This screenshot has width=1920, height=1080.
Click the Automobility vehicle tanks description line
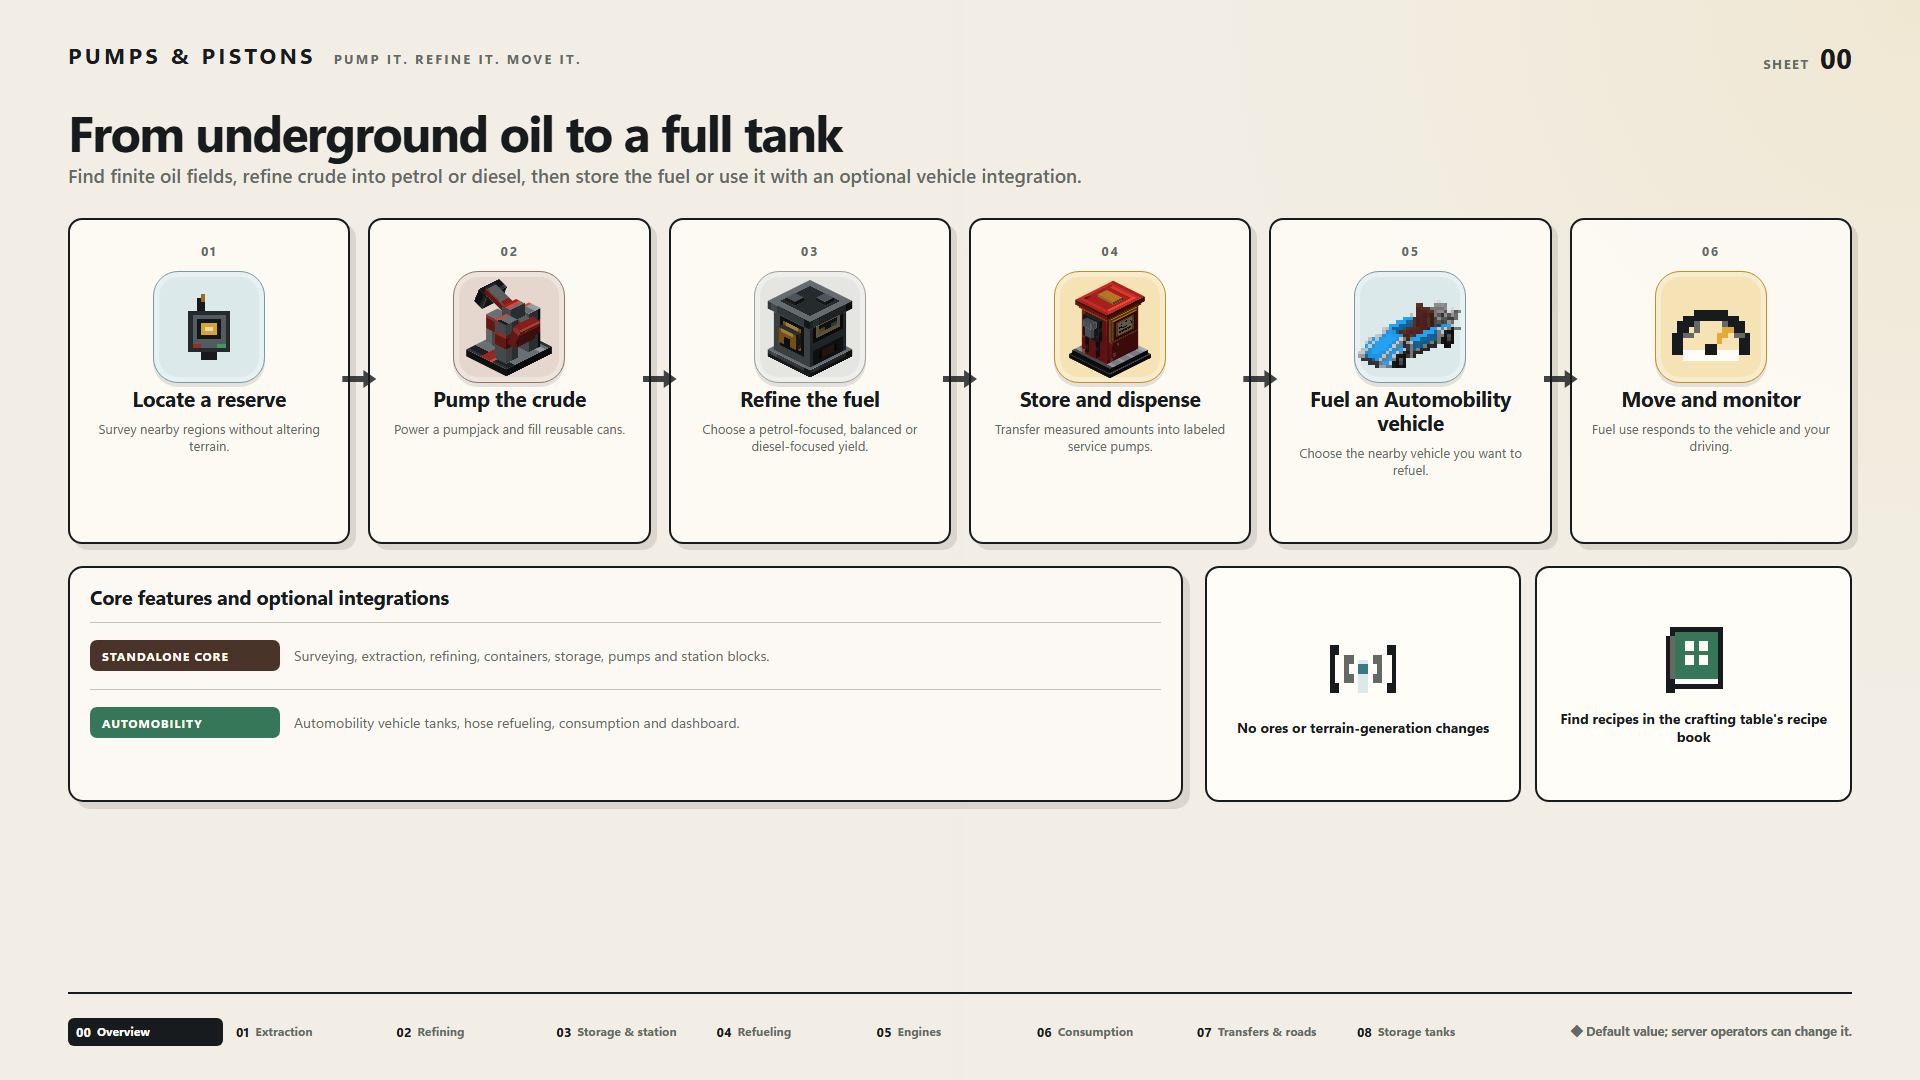click(x=516, y=723)
